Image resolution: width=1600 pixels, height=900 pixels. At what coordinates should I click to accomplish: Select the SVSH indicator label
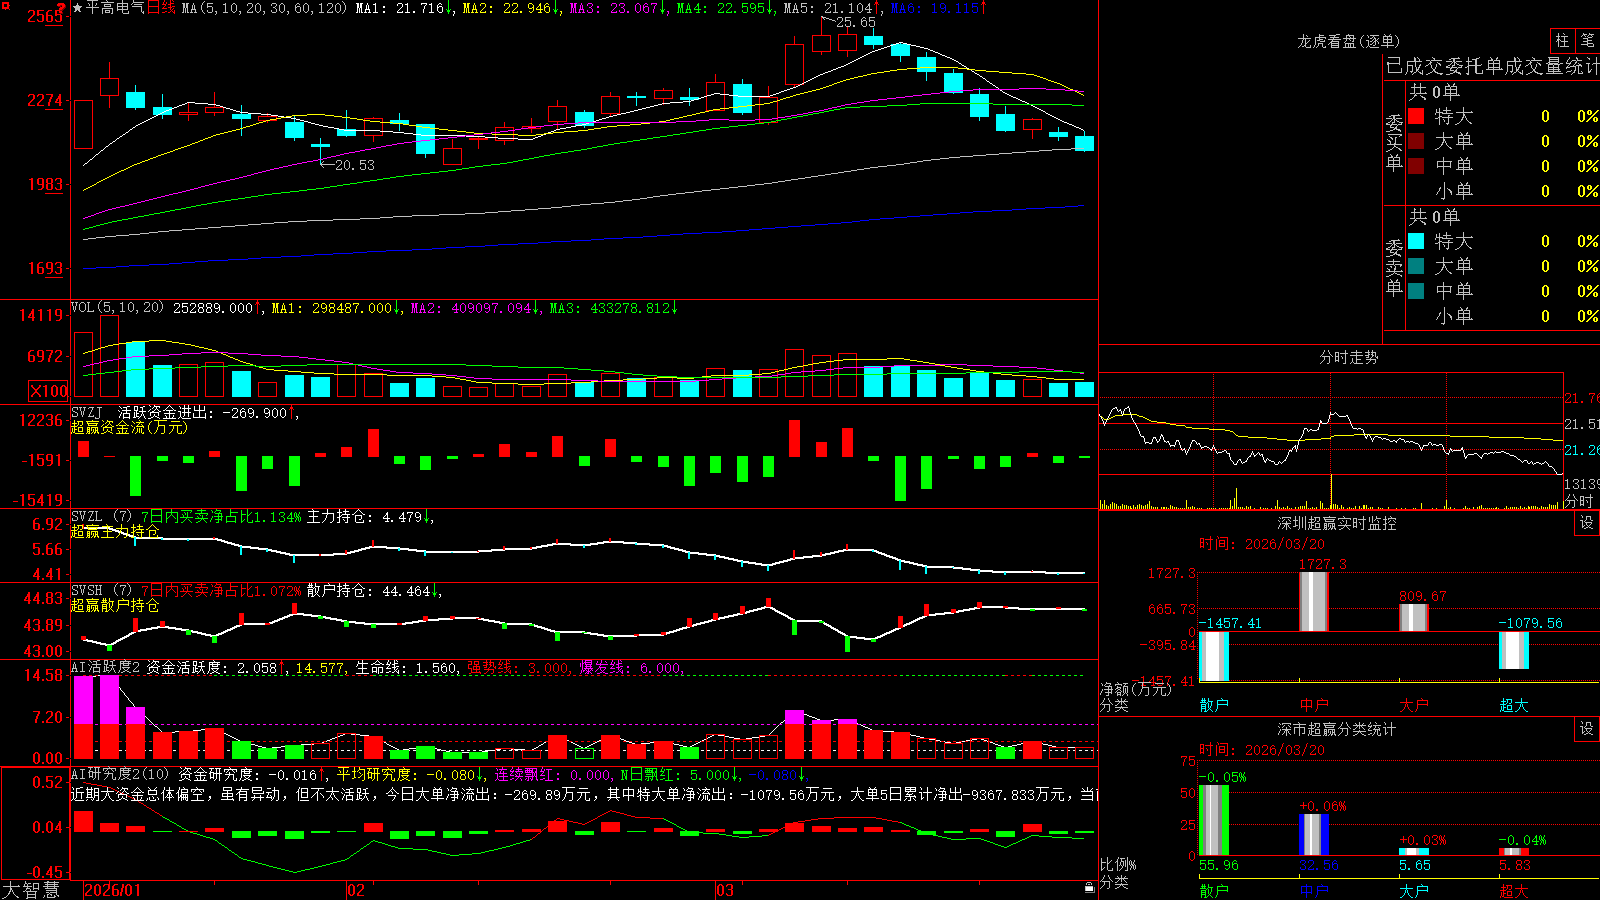(87, 591)
